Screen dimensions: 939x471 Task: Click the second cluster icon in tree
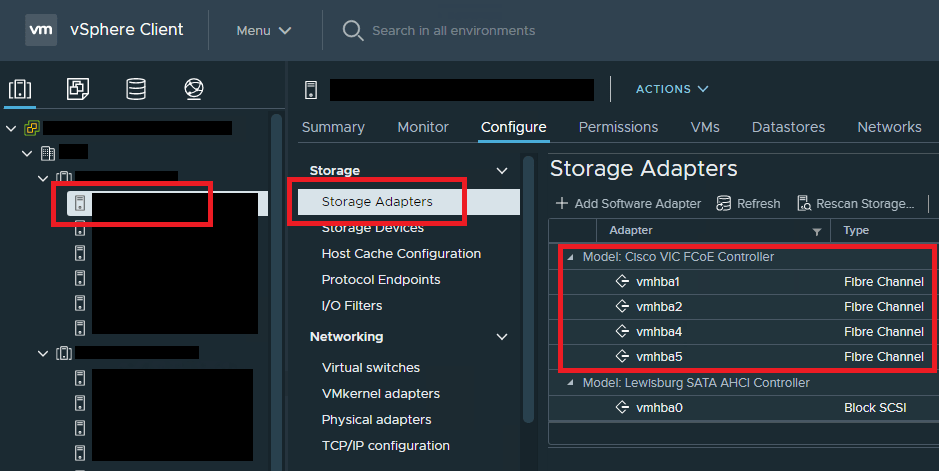tap(64, 353)
